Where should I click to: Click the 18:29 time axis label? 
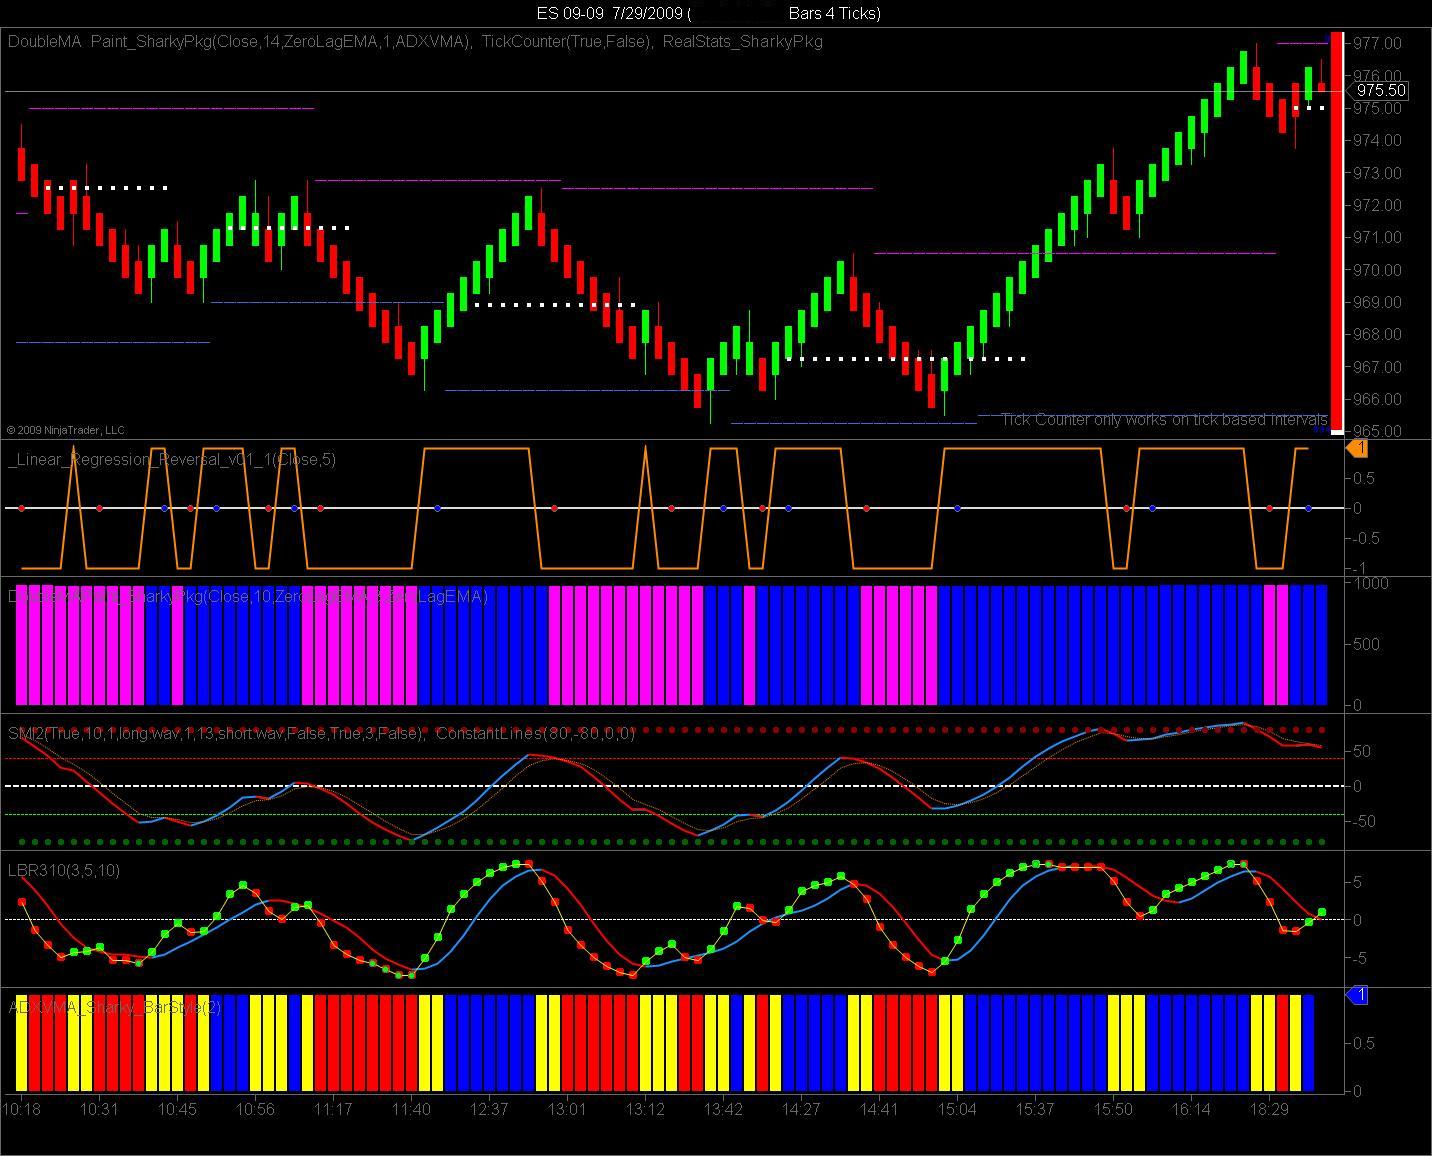click(x=1269, y=1109)
